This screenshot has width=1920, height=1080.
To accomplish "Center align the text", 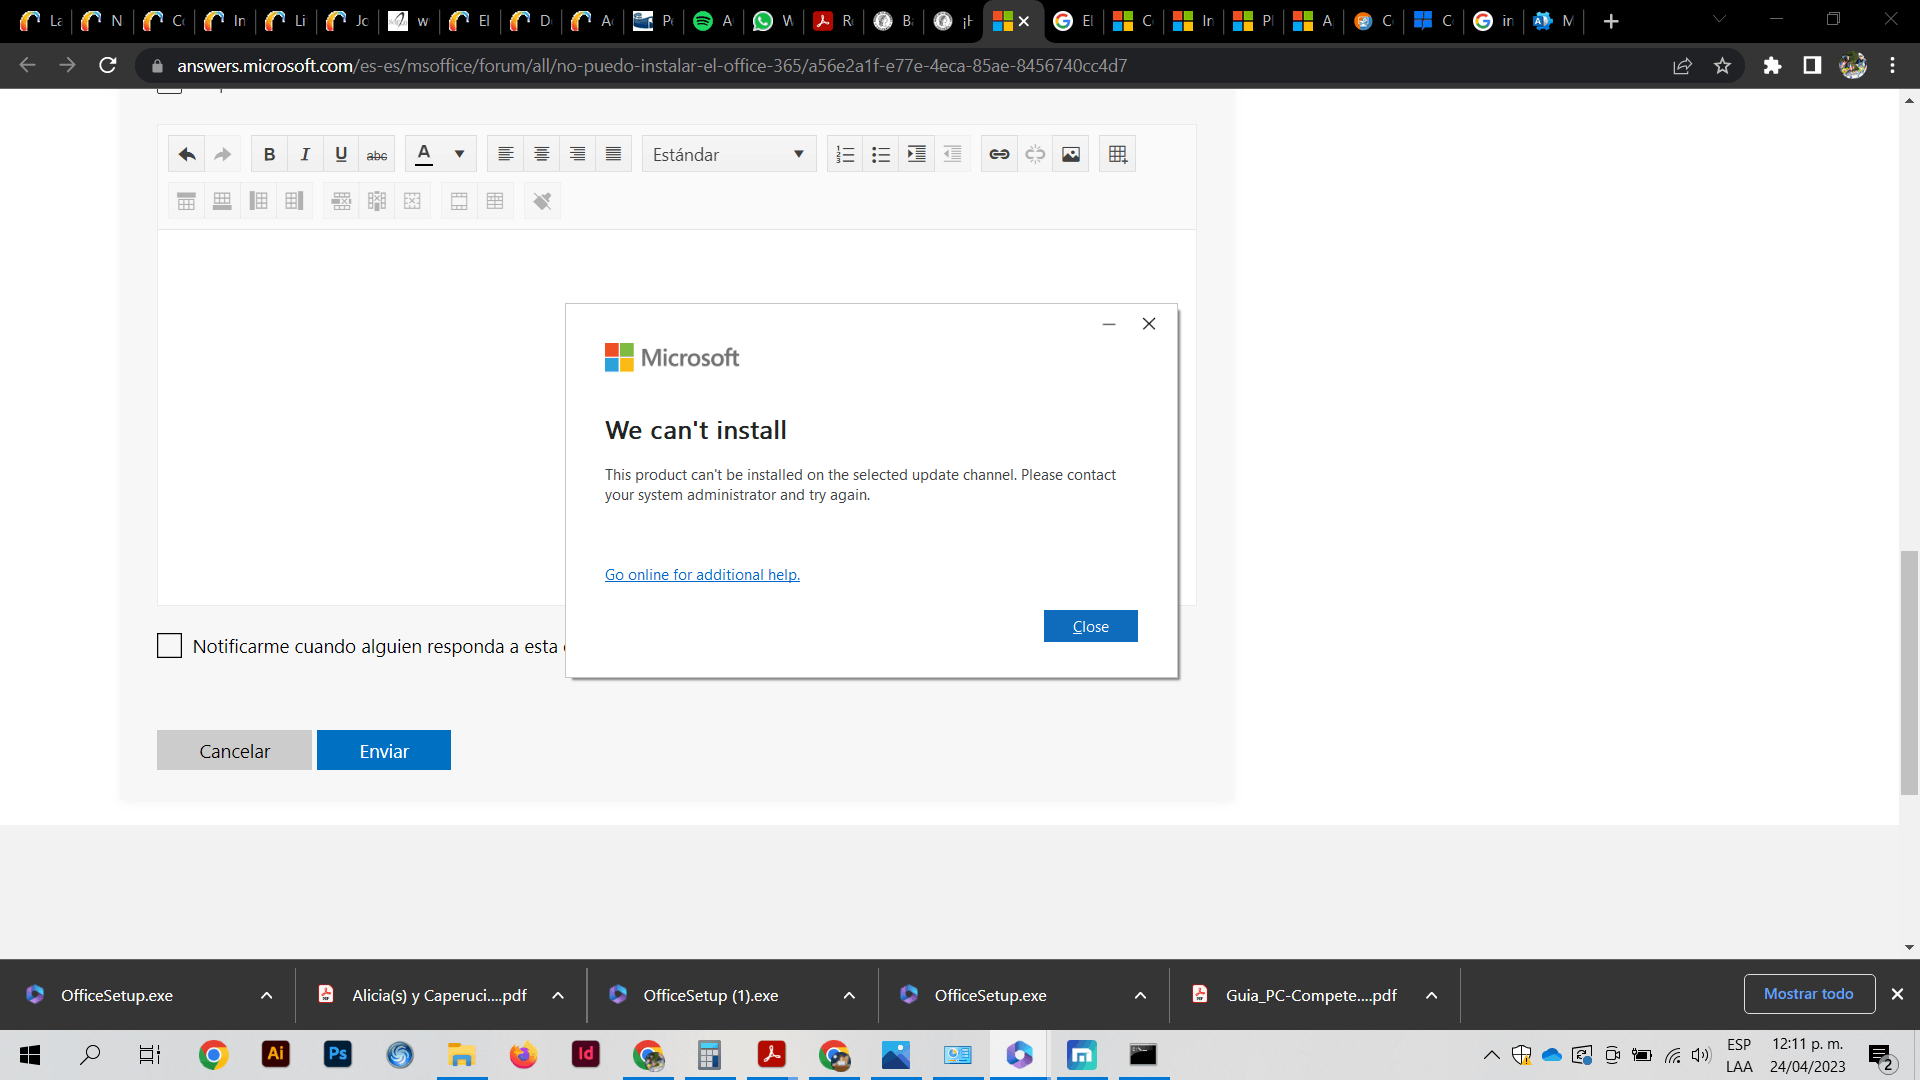I will point(541,154).
